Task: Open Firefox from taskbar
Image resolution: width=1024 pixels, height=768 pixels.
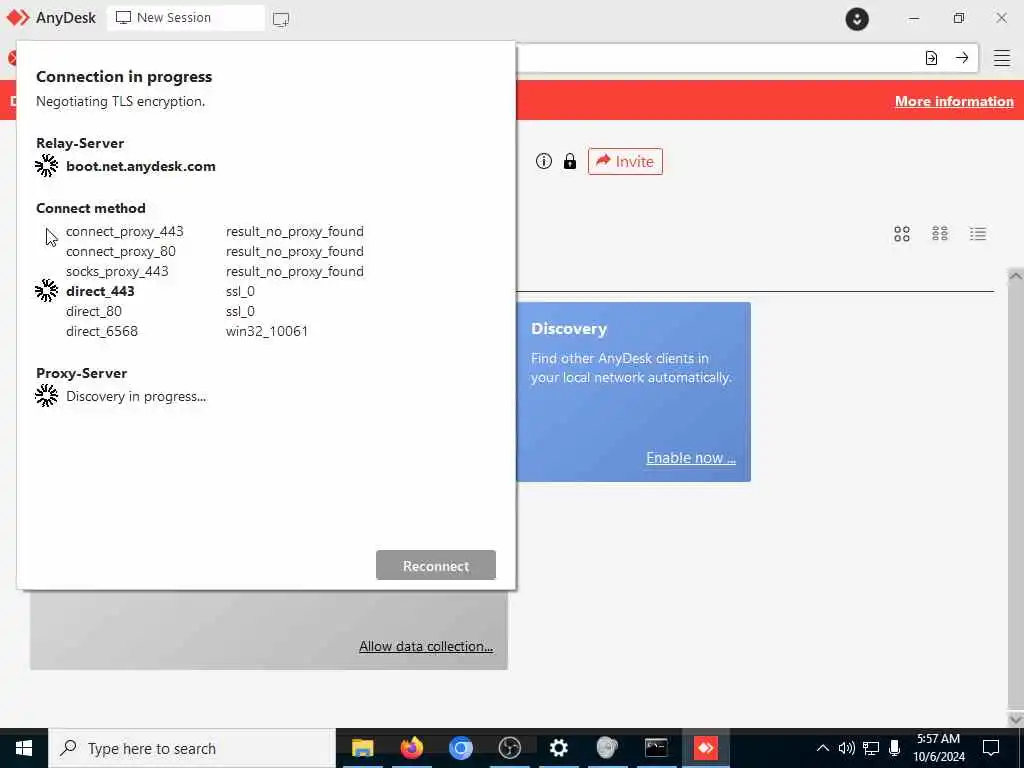Action: click(x=411, y=748)
